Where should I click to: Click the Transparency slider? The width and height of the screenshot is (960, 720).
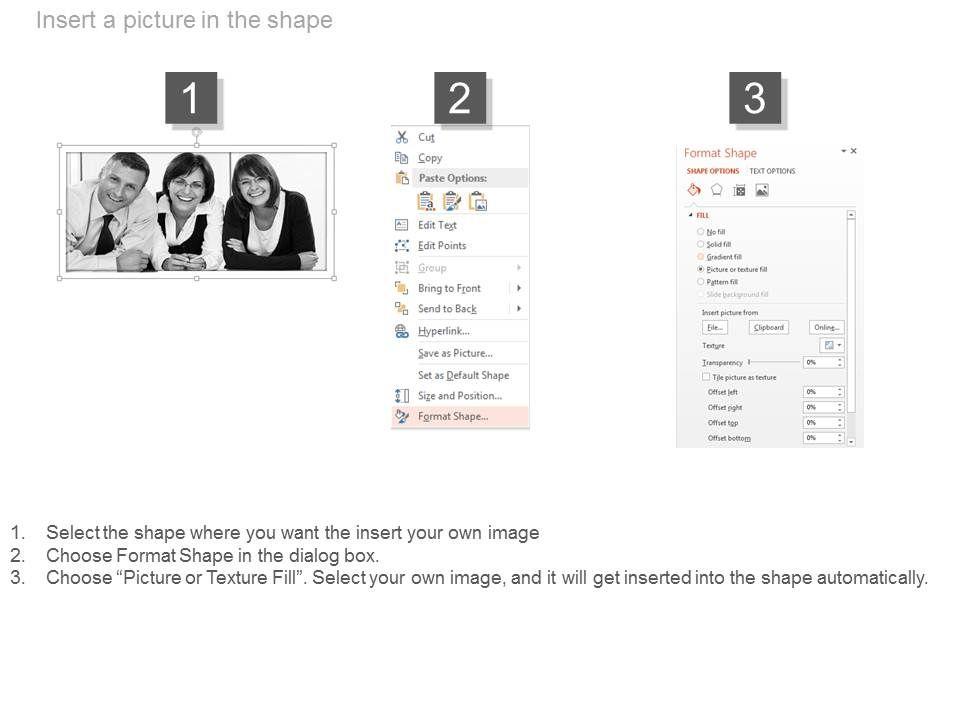[x=774, y=362]
